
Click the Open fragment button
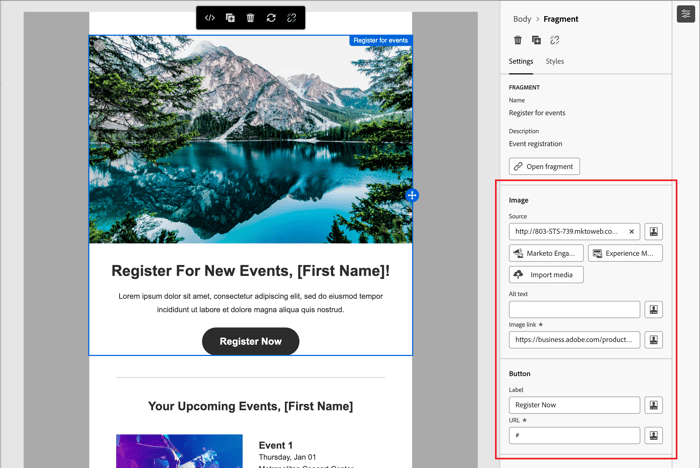(x=544, y=166)
